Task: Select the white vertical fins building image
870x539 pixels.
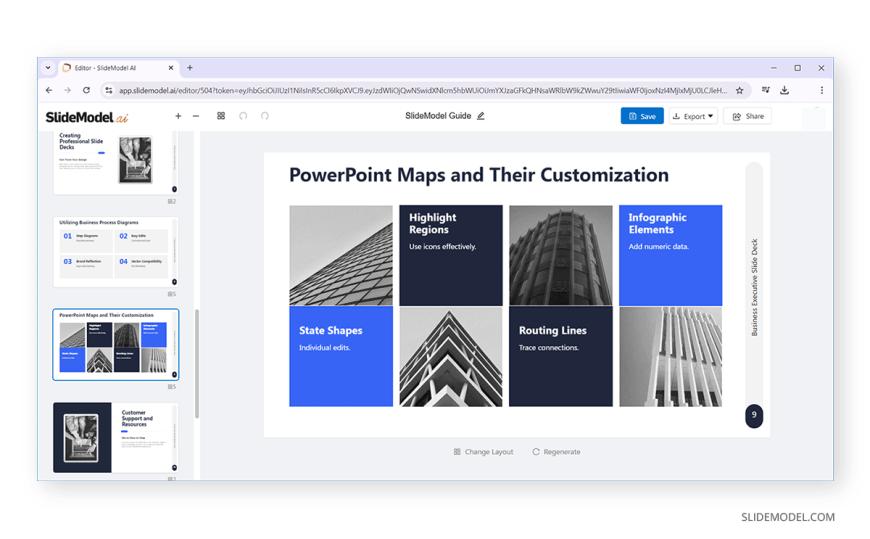Action: [x=671, y=356]
